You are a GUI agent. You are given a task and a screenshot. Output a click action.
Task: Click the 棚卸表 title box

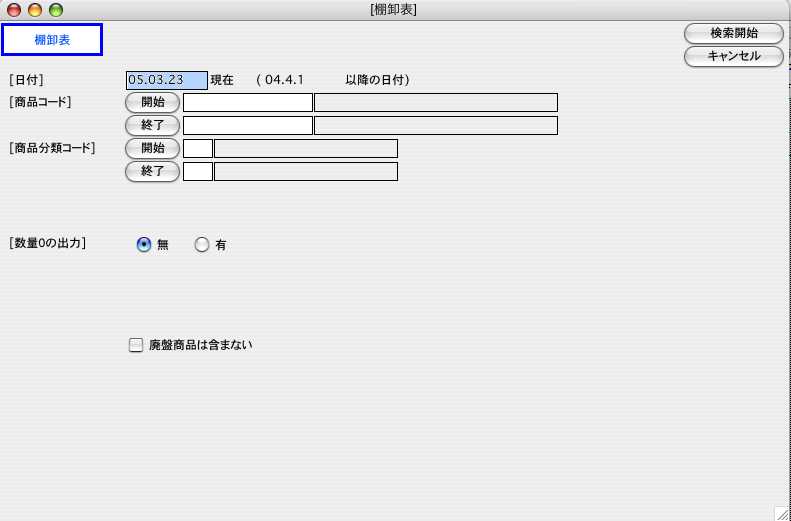point(52,39)
